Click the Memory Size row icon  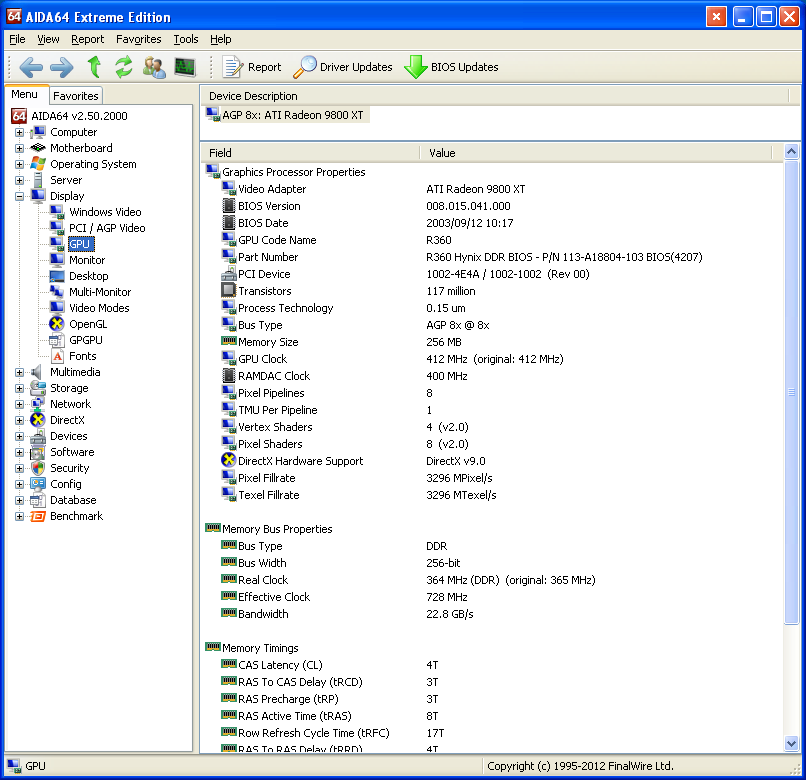(228, 341)
